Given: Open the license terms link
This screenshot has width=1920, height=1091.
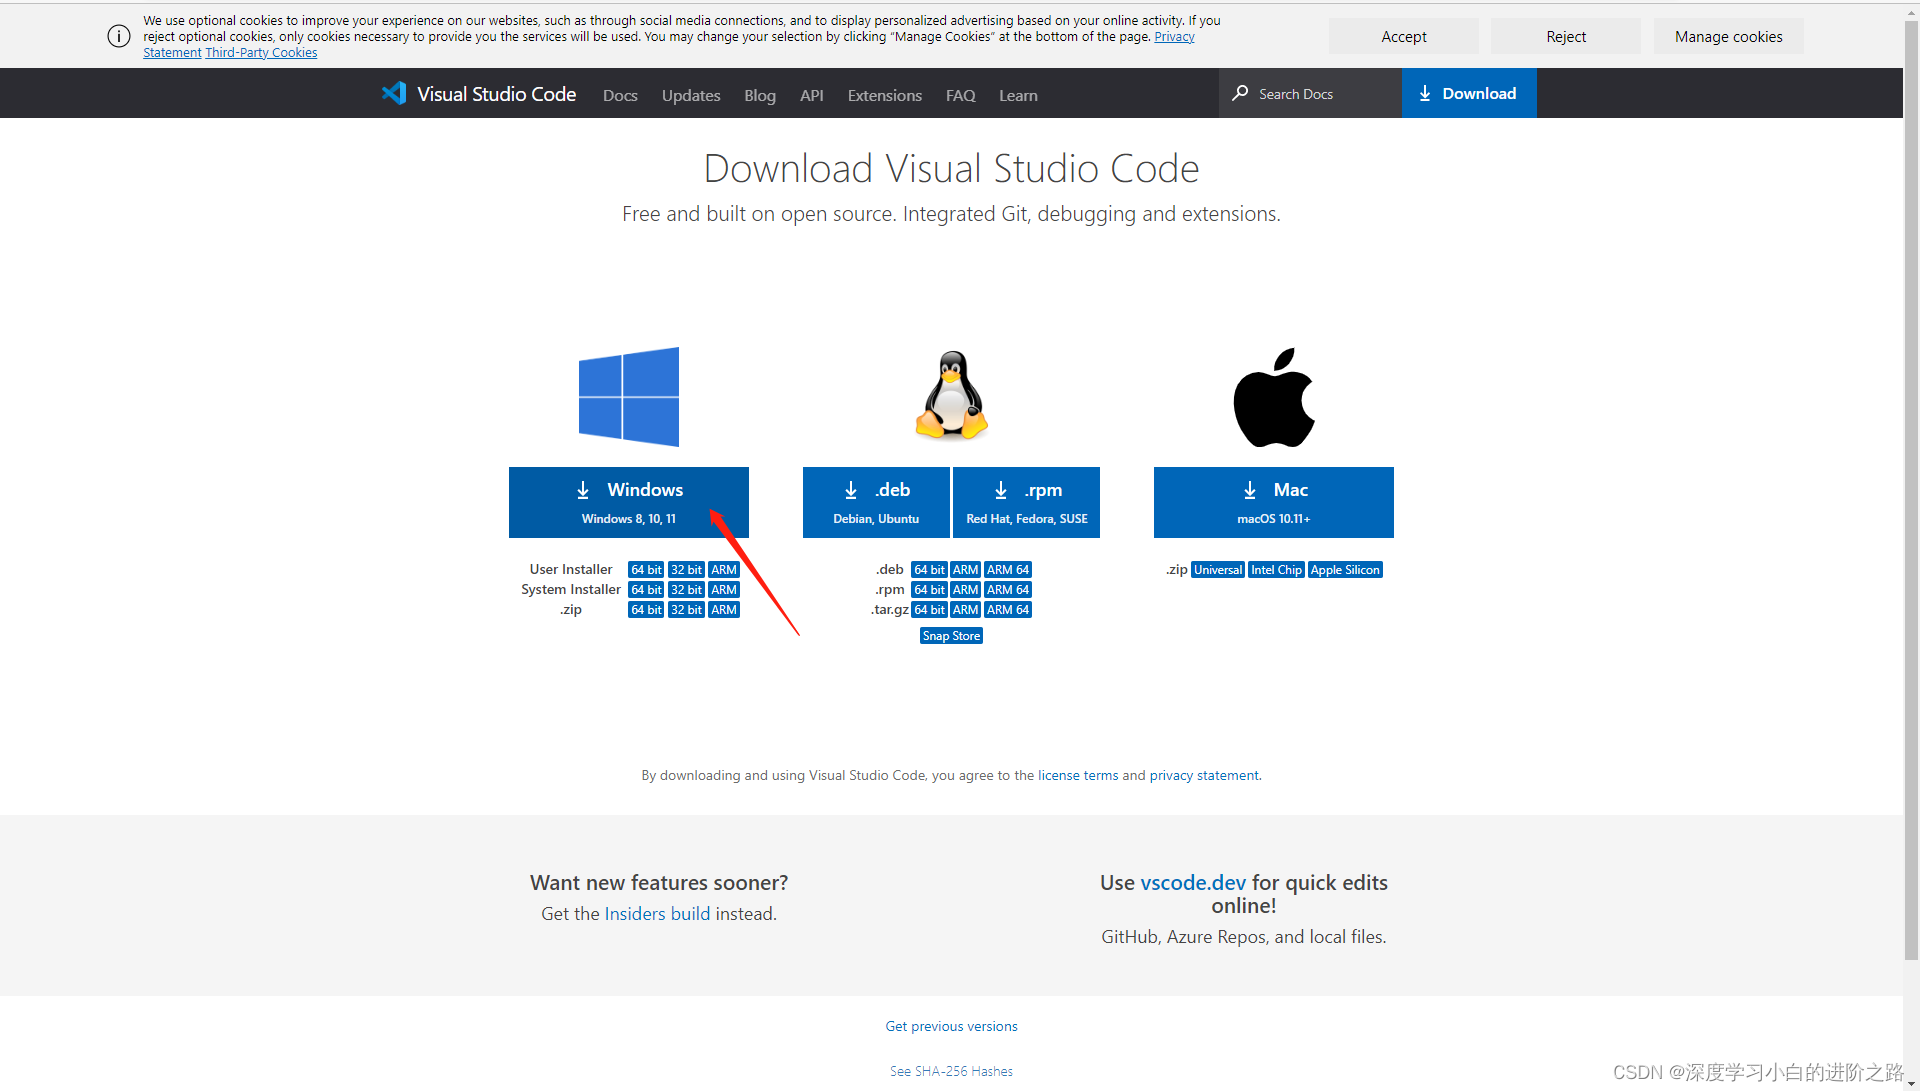Looking at the screenshot, I should pyautogui.click(x=1078, y=776).
